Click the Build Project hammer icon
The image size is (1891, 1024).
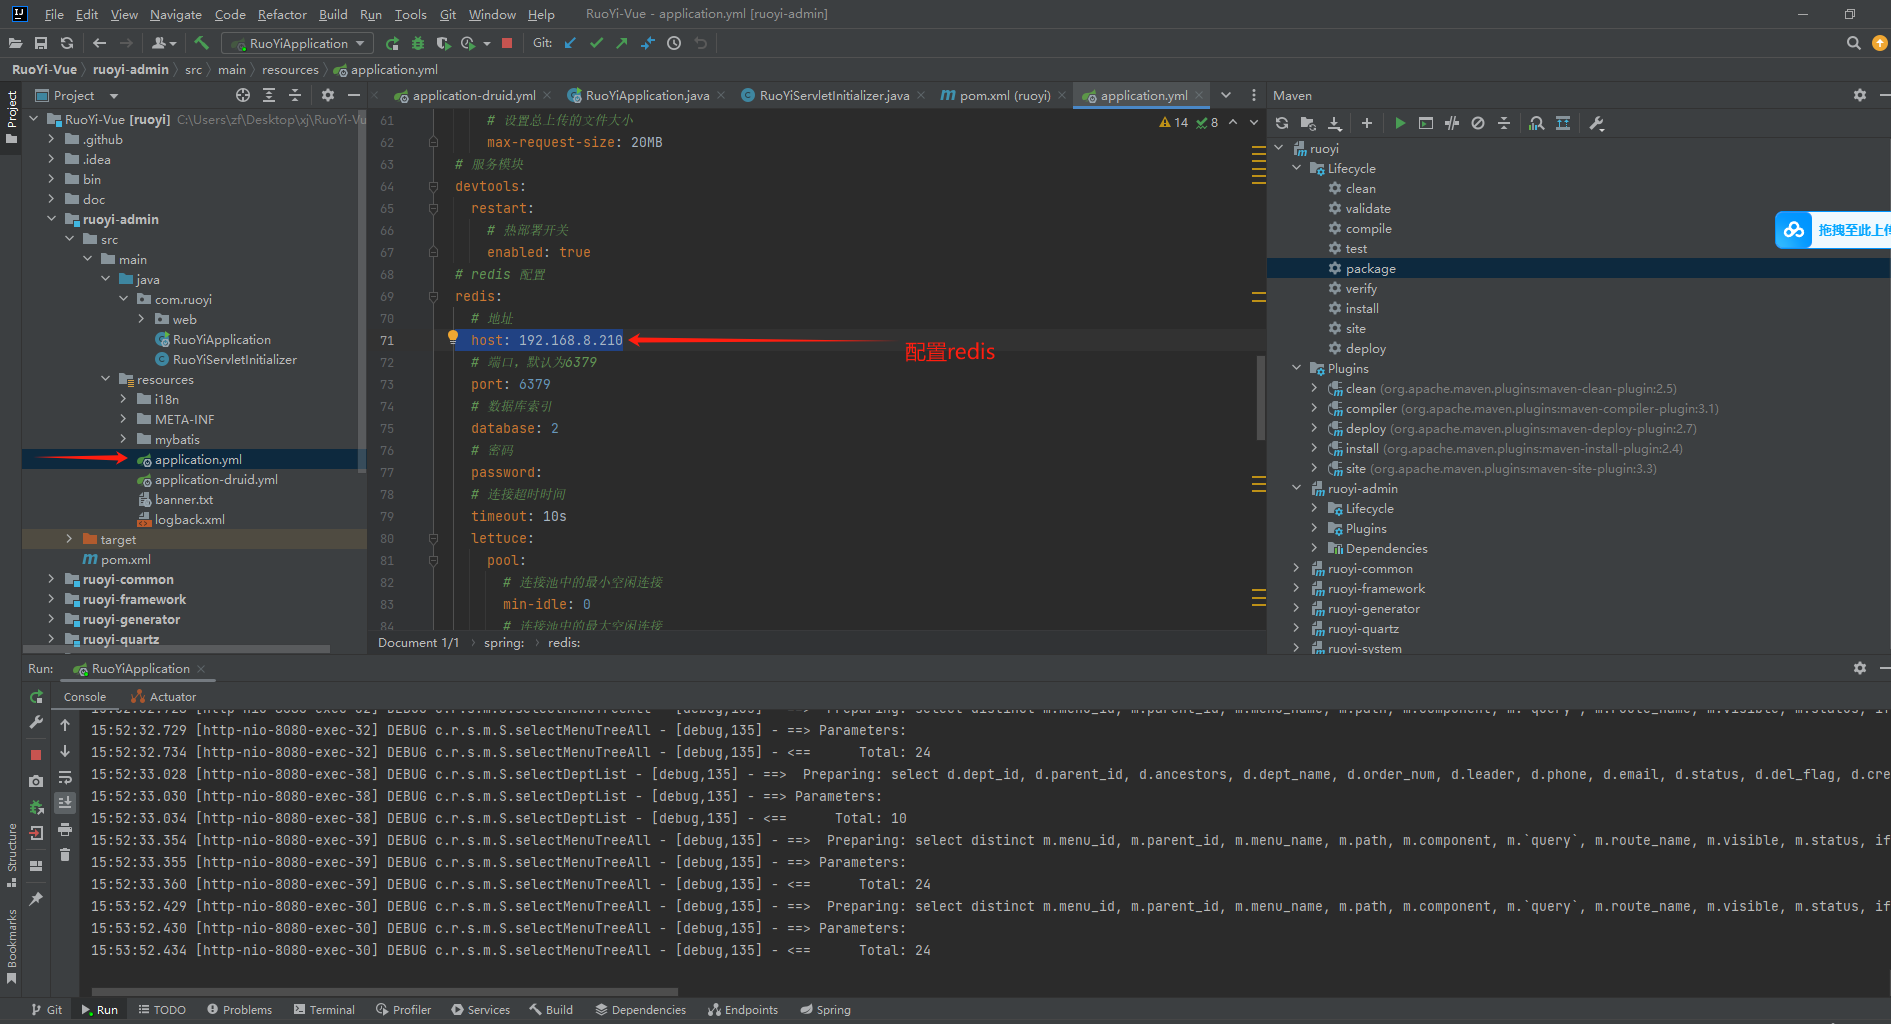(201, 43)
